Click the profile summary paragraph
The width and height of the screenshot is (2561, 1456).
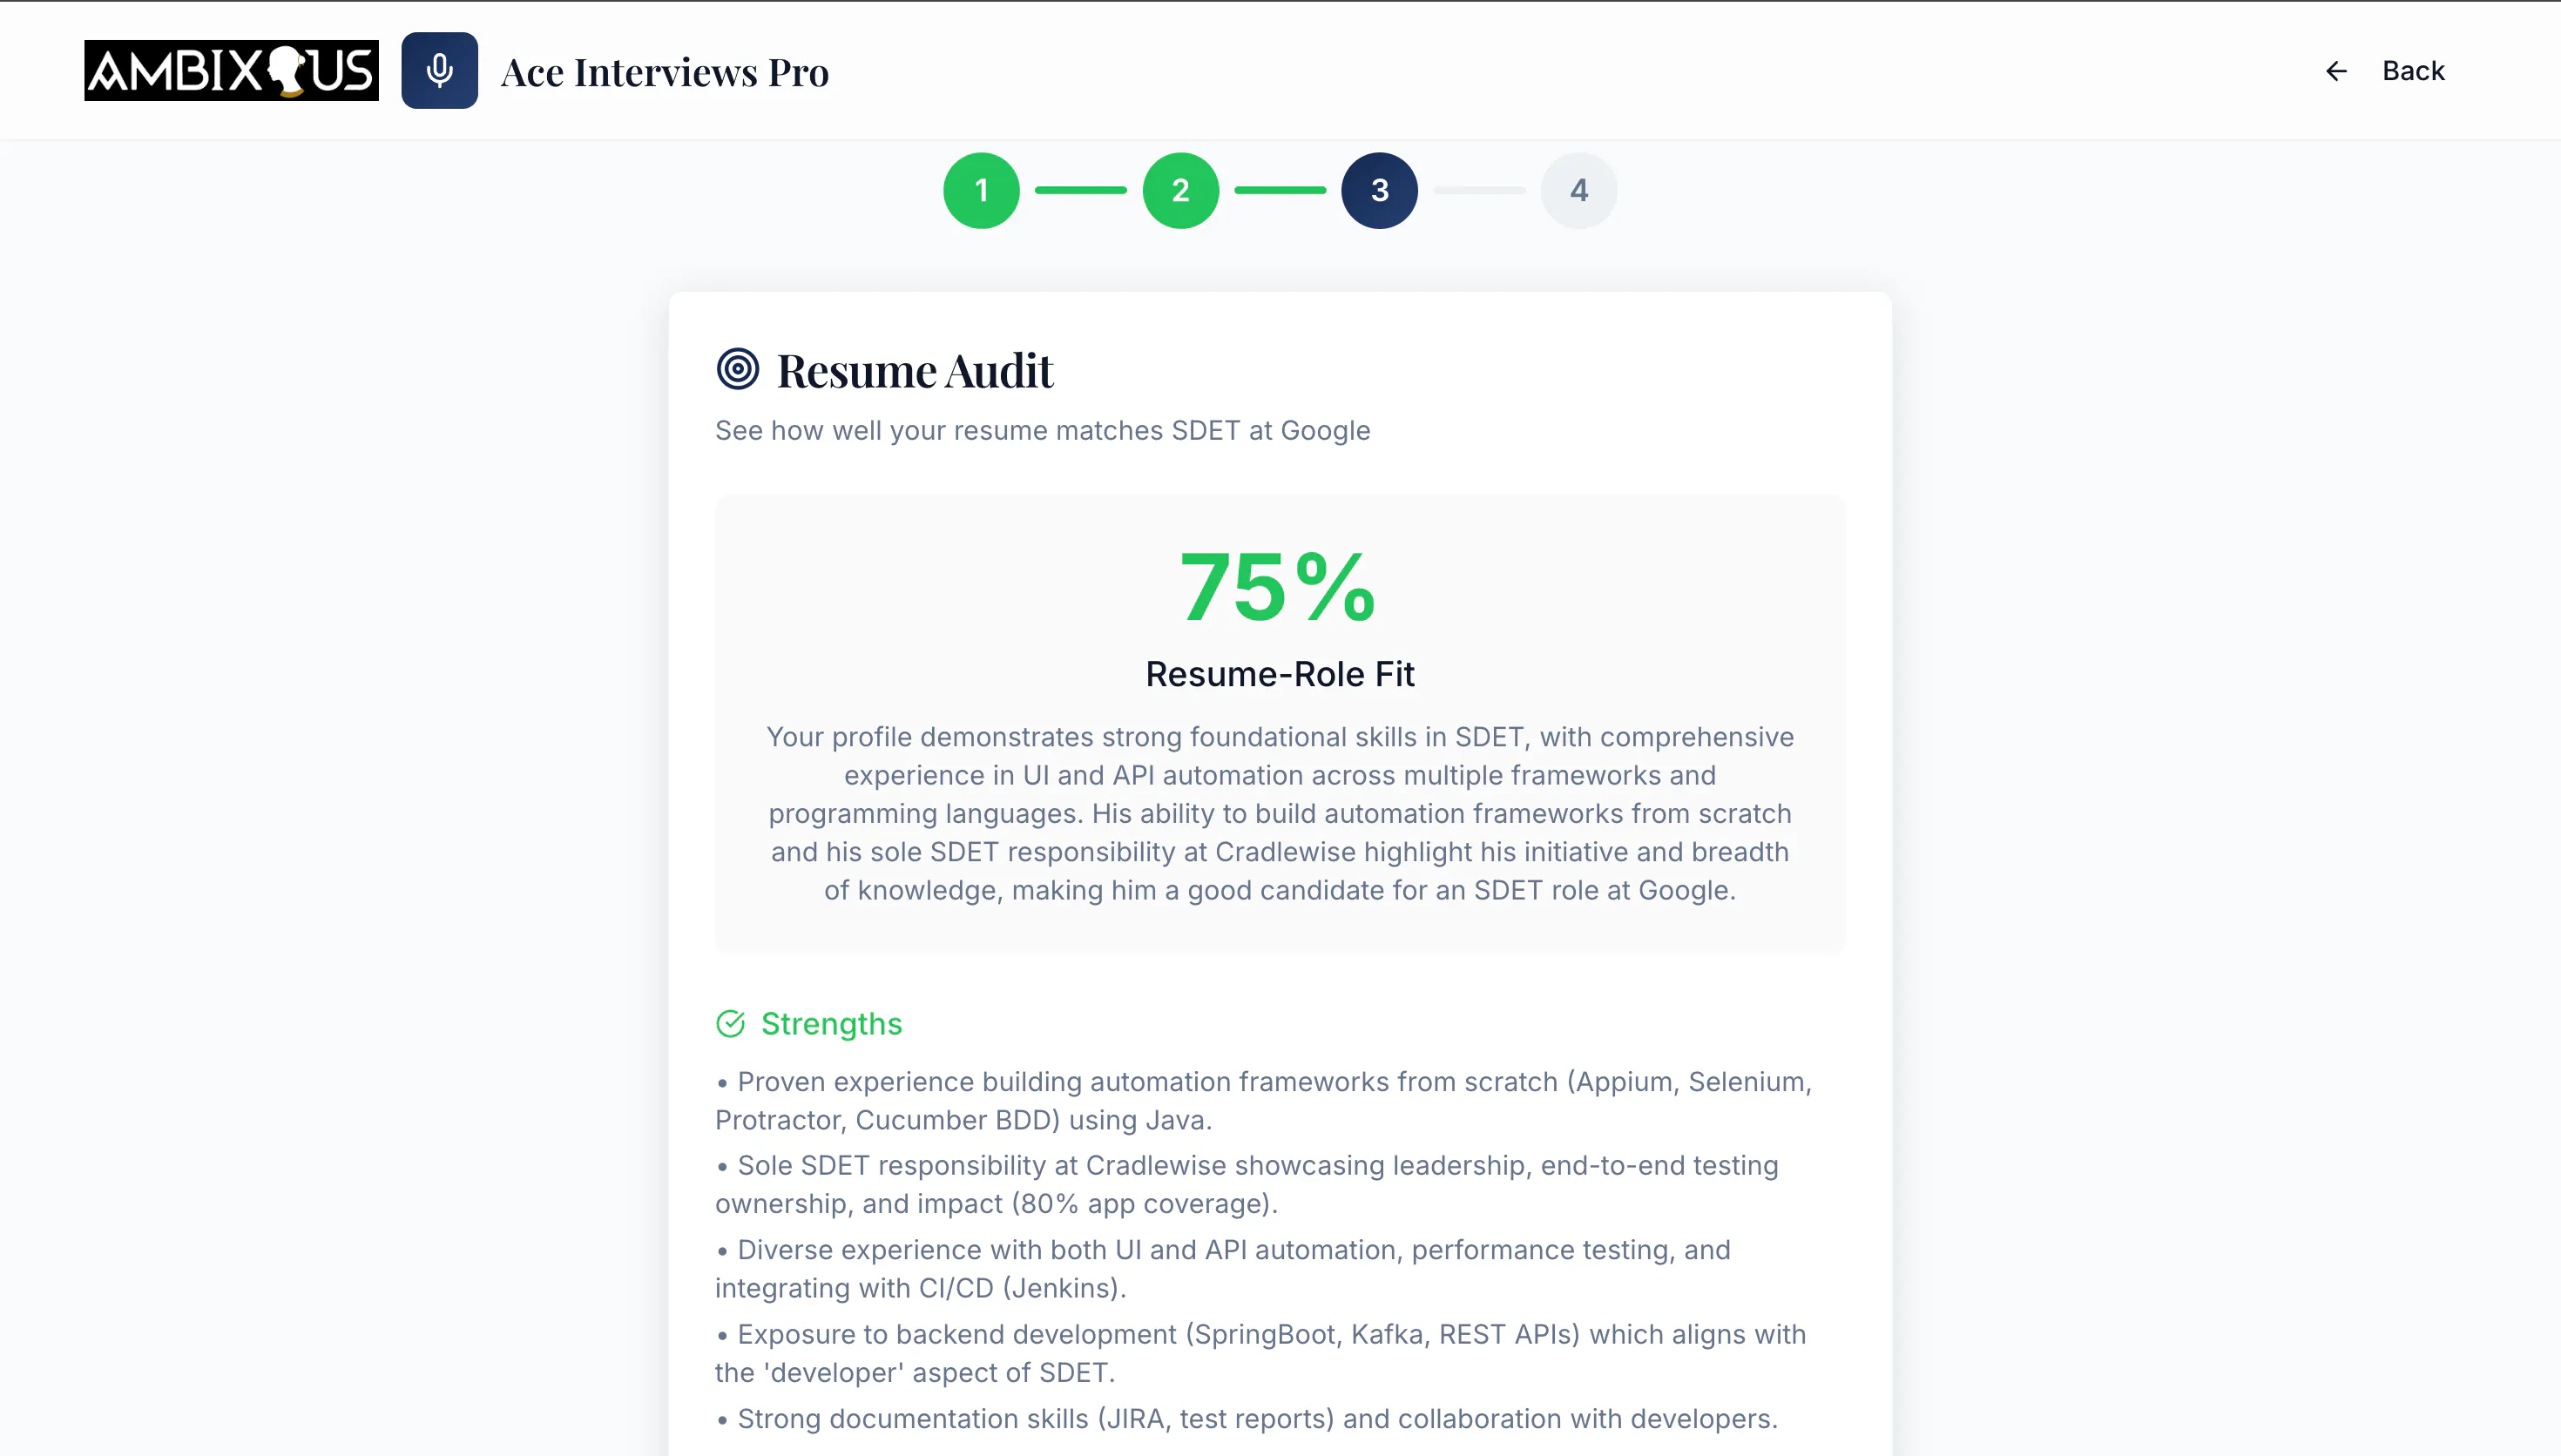coord(1279,813)
